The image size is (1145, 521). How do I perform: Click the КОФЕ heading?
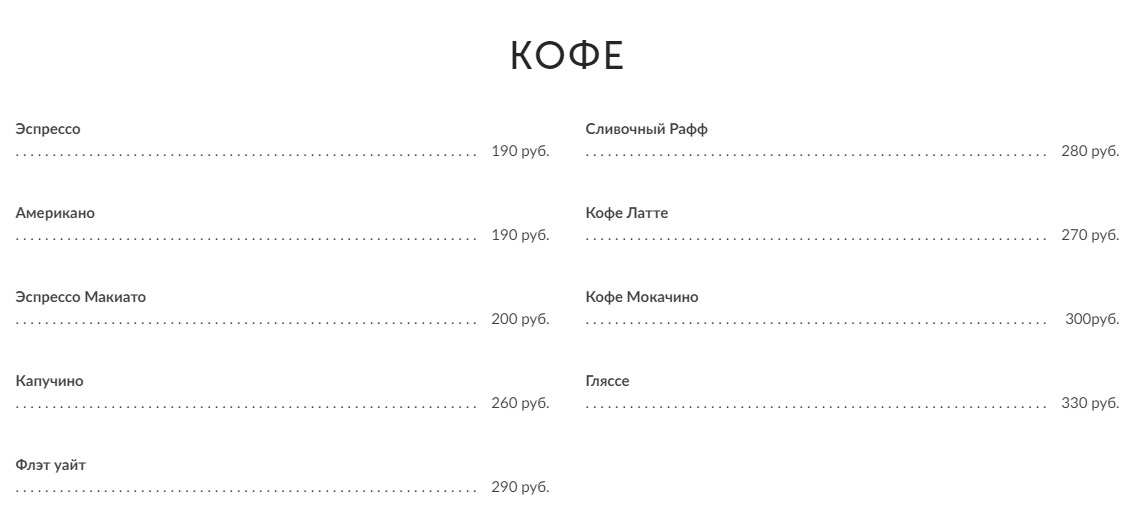(567, 56)
